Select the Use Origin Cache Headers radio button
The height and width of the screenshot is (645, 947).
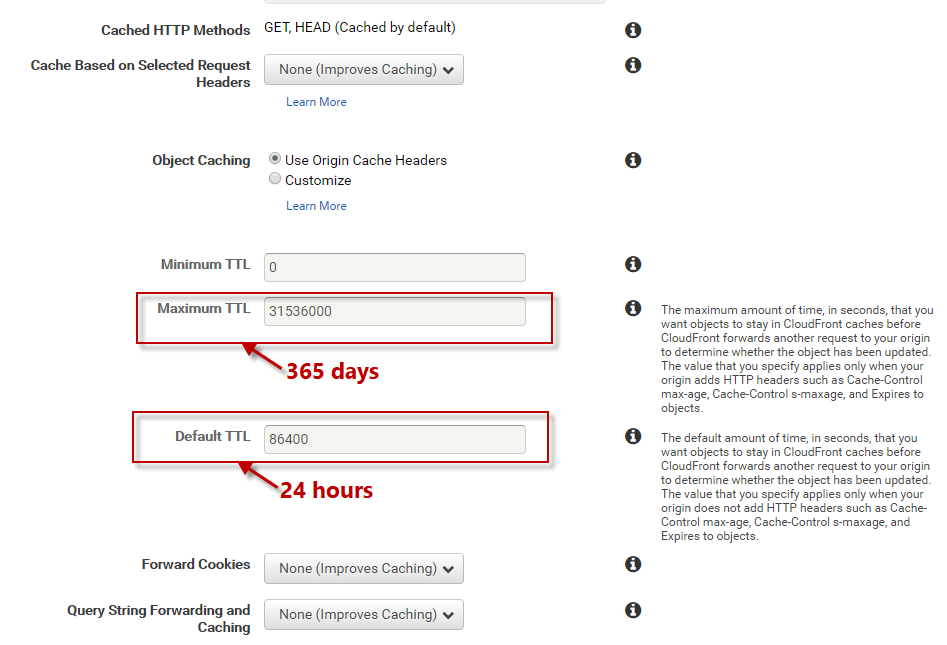pyautogui.click(x=275, y=159)
